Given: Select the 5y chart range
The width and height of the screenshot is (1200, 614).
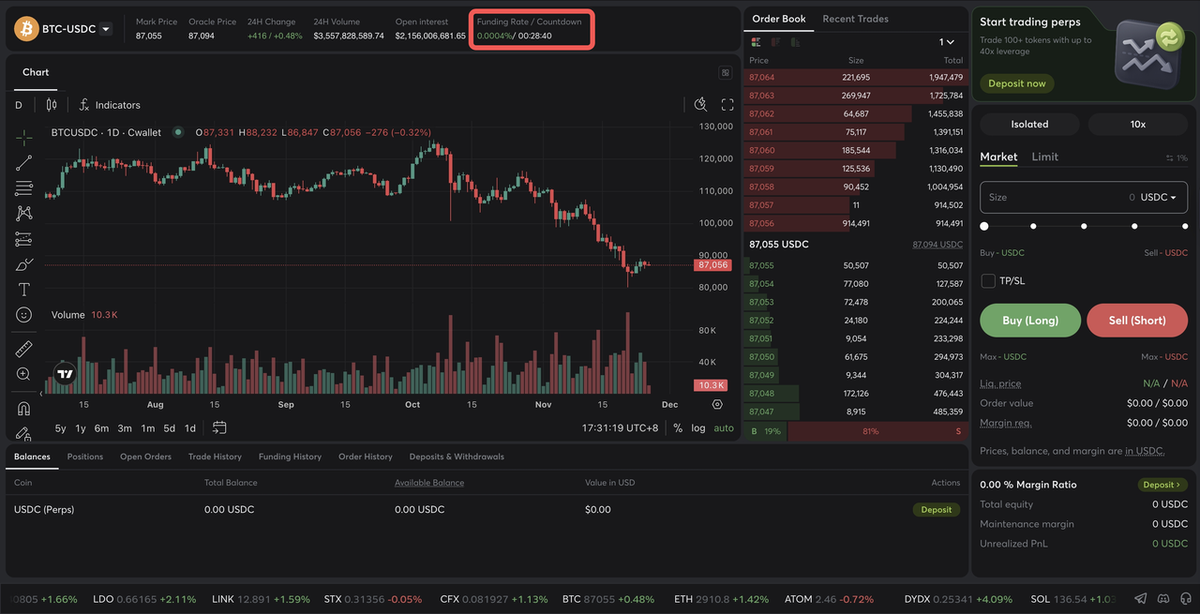Looking at the screenshot, I should point(60,428).
